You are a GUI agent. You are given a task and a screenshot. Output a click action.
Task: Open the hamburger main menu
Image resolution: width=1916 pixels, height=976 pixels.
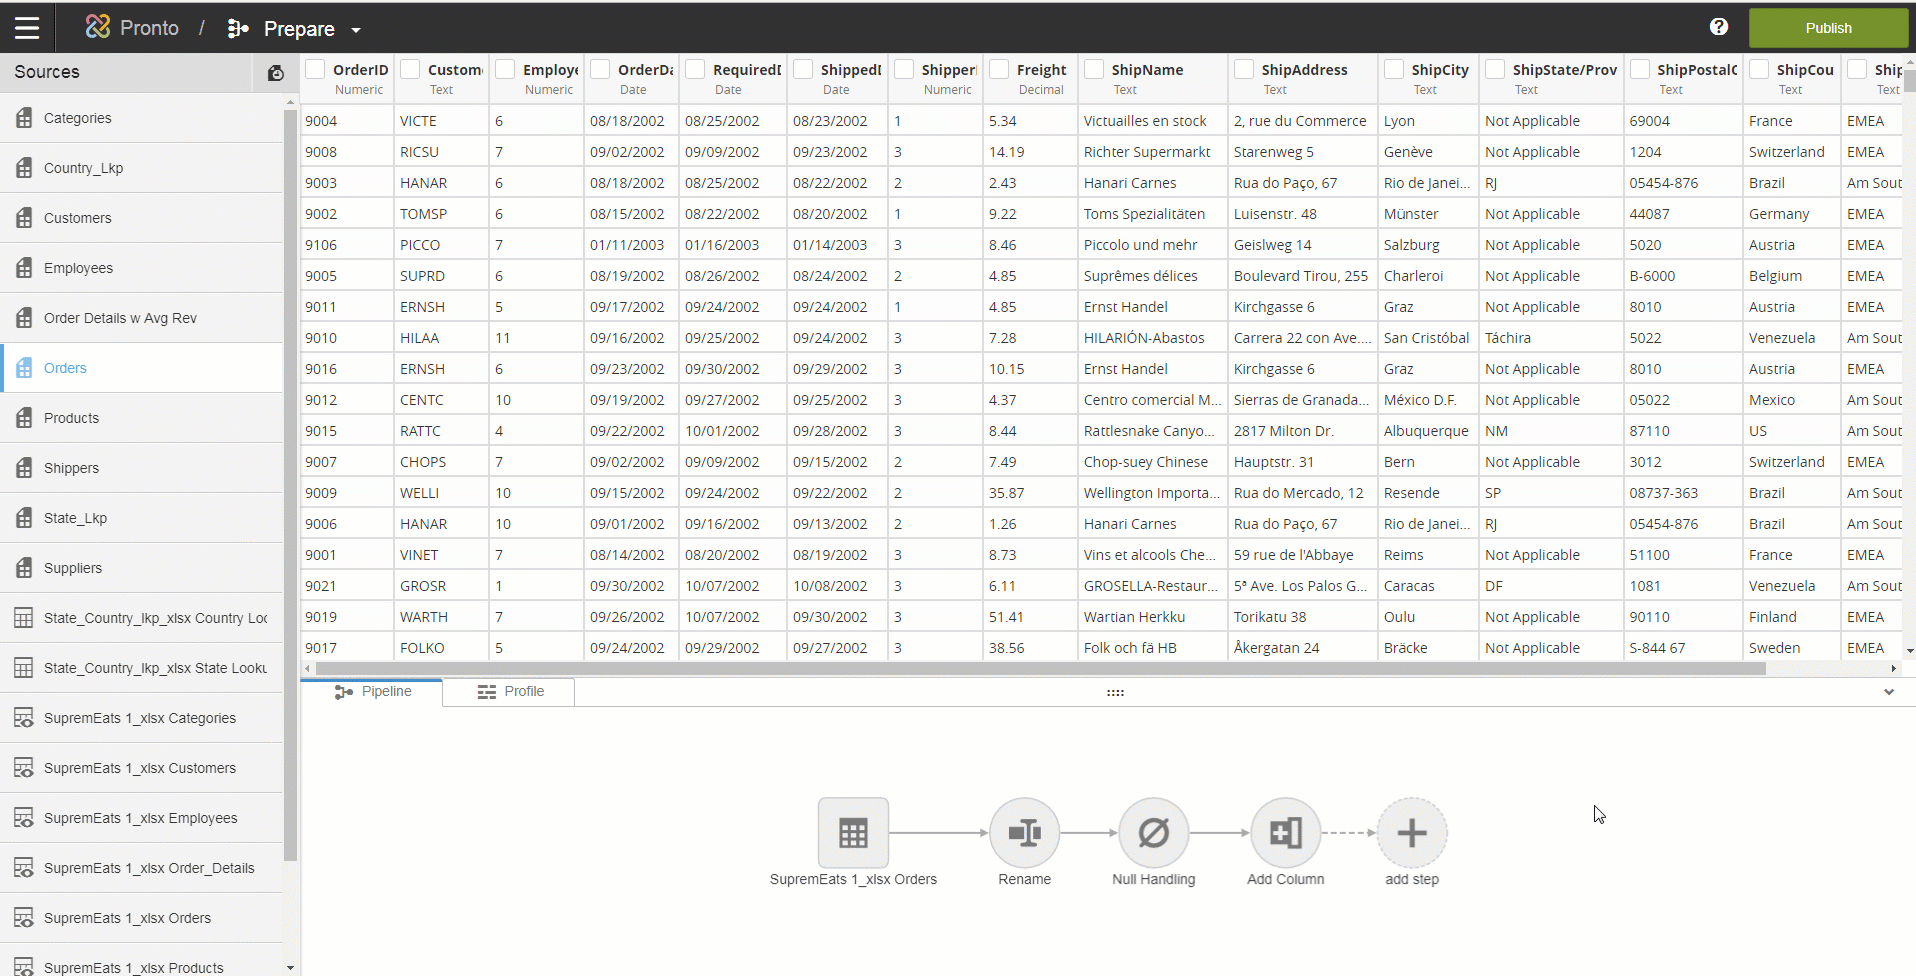pos(27,28)
